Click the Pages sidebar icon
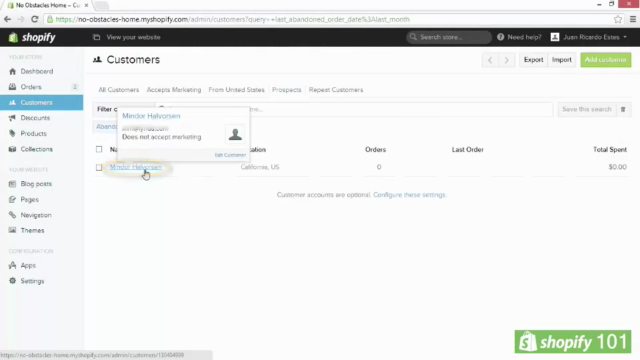 click(x=13, y=200)
